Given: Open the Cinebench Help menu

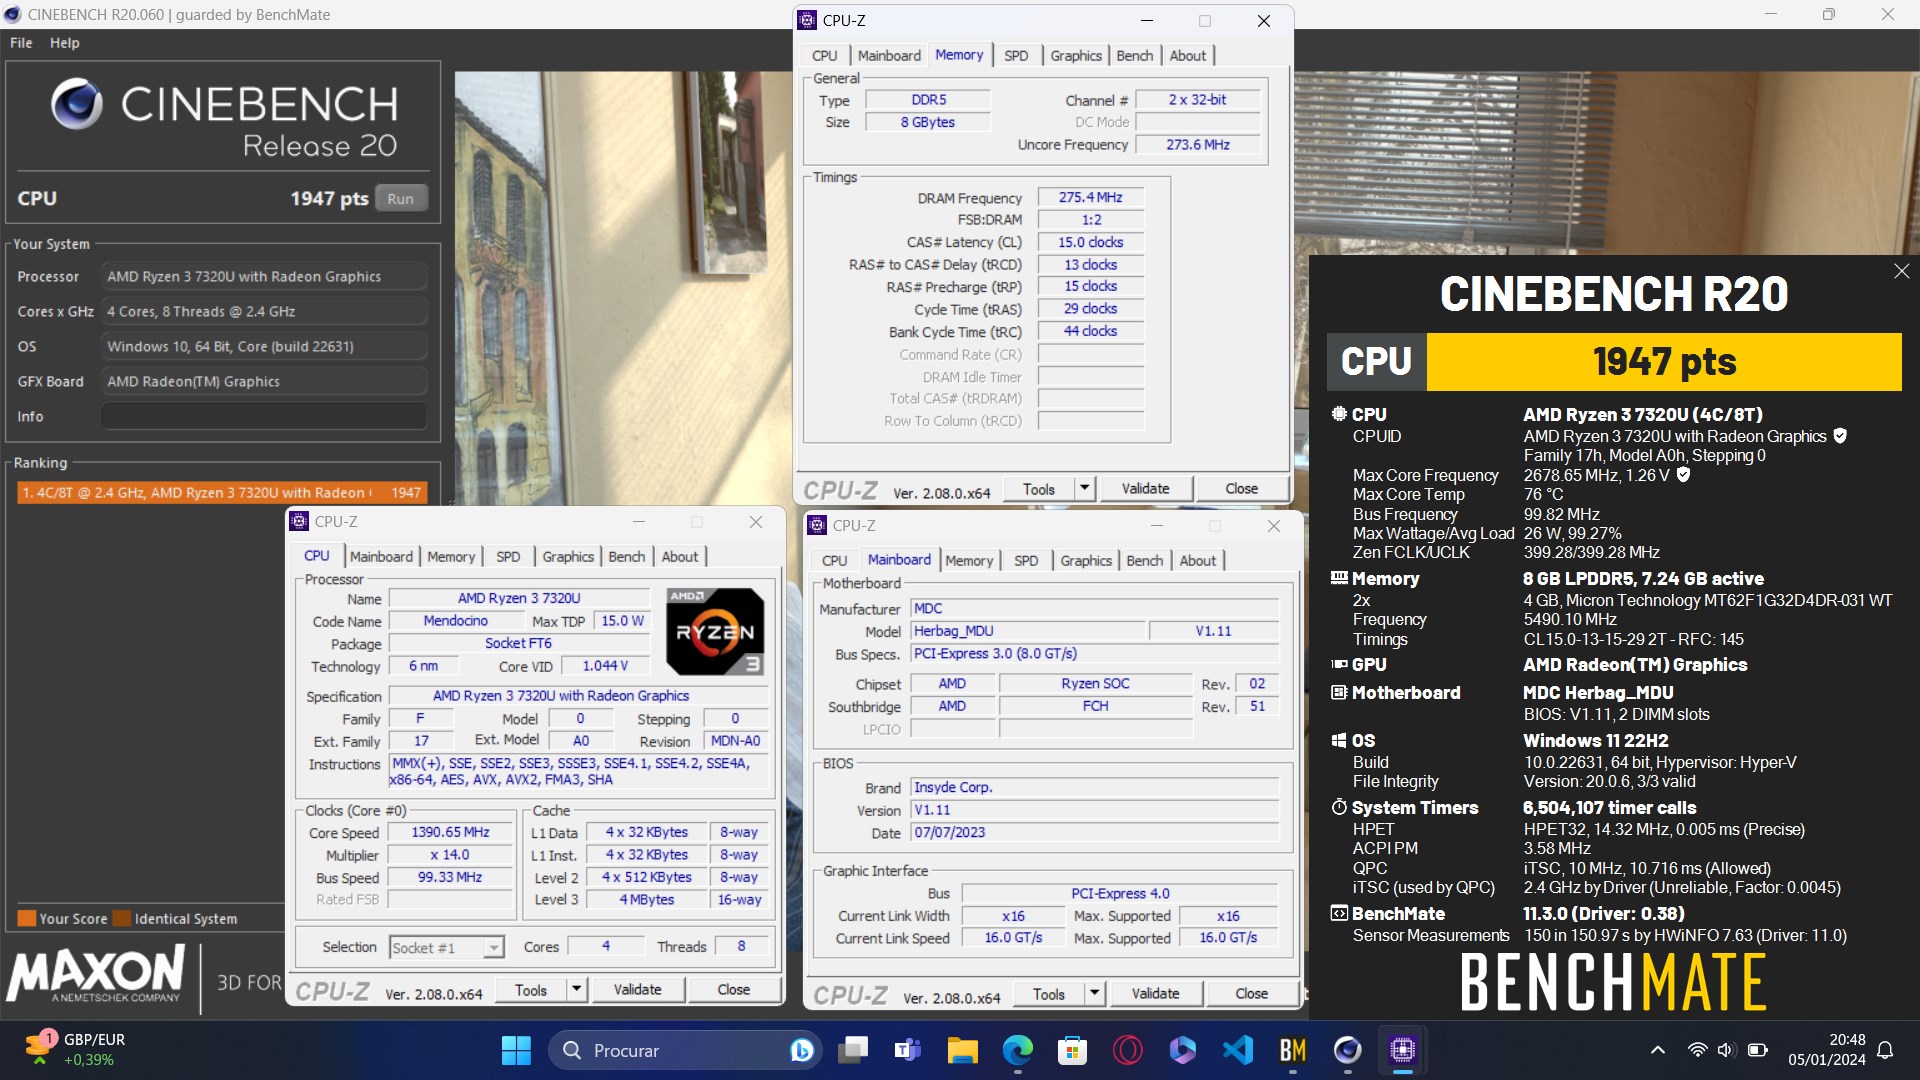Looking at the screenshot, I should pos(65,43).
